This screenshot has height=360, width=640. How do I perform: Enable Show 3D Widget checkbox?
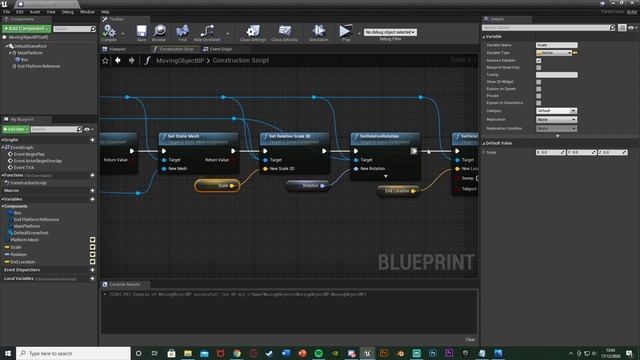pos(538,82)
